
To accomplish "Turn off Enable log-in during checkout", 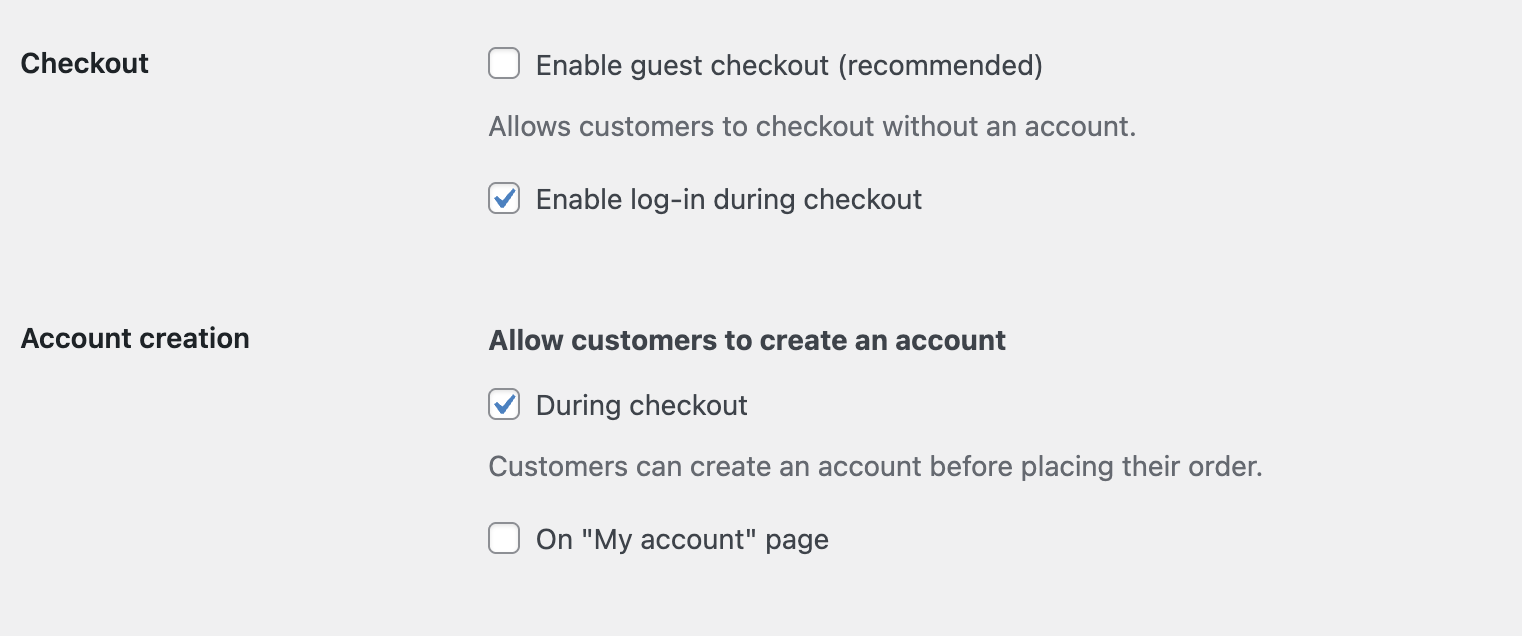I will pyautogui.click(x=504, y=199).
